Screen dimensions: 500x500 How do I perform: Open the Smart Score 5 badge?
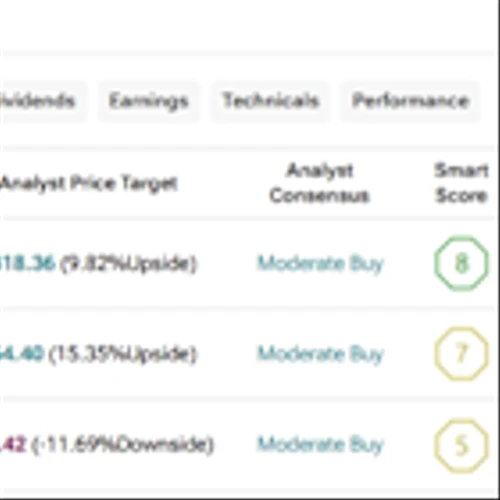point(461,446)
